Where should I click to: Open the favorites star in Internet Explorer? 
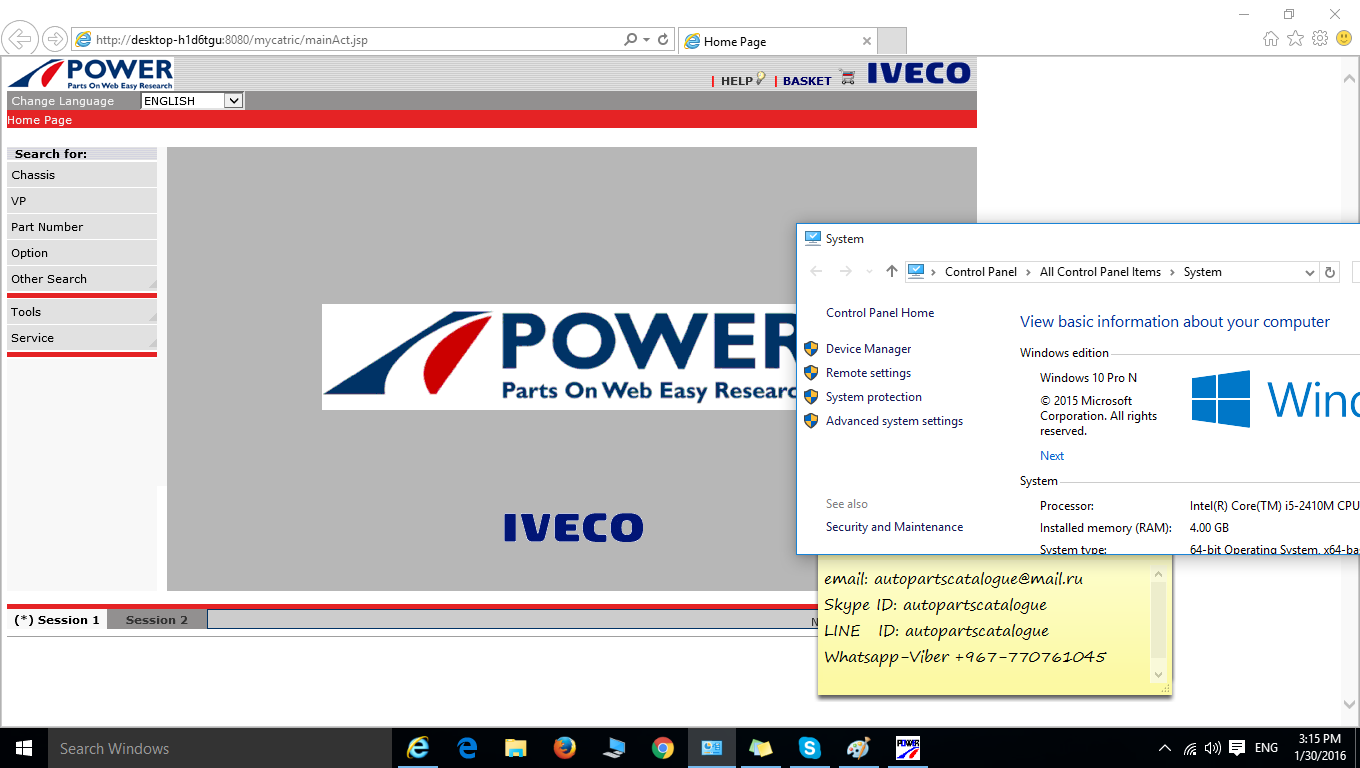point(1295,39)
